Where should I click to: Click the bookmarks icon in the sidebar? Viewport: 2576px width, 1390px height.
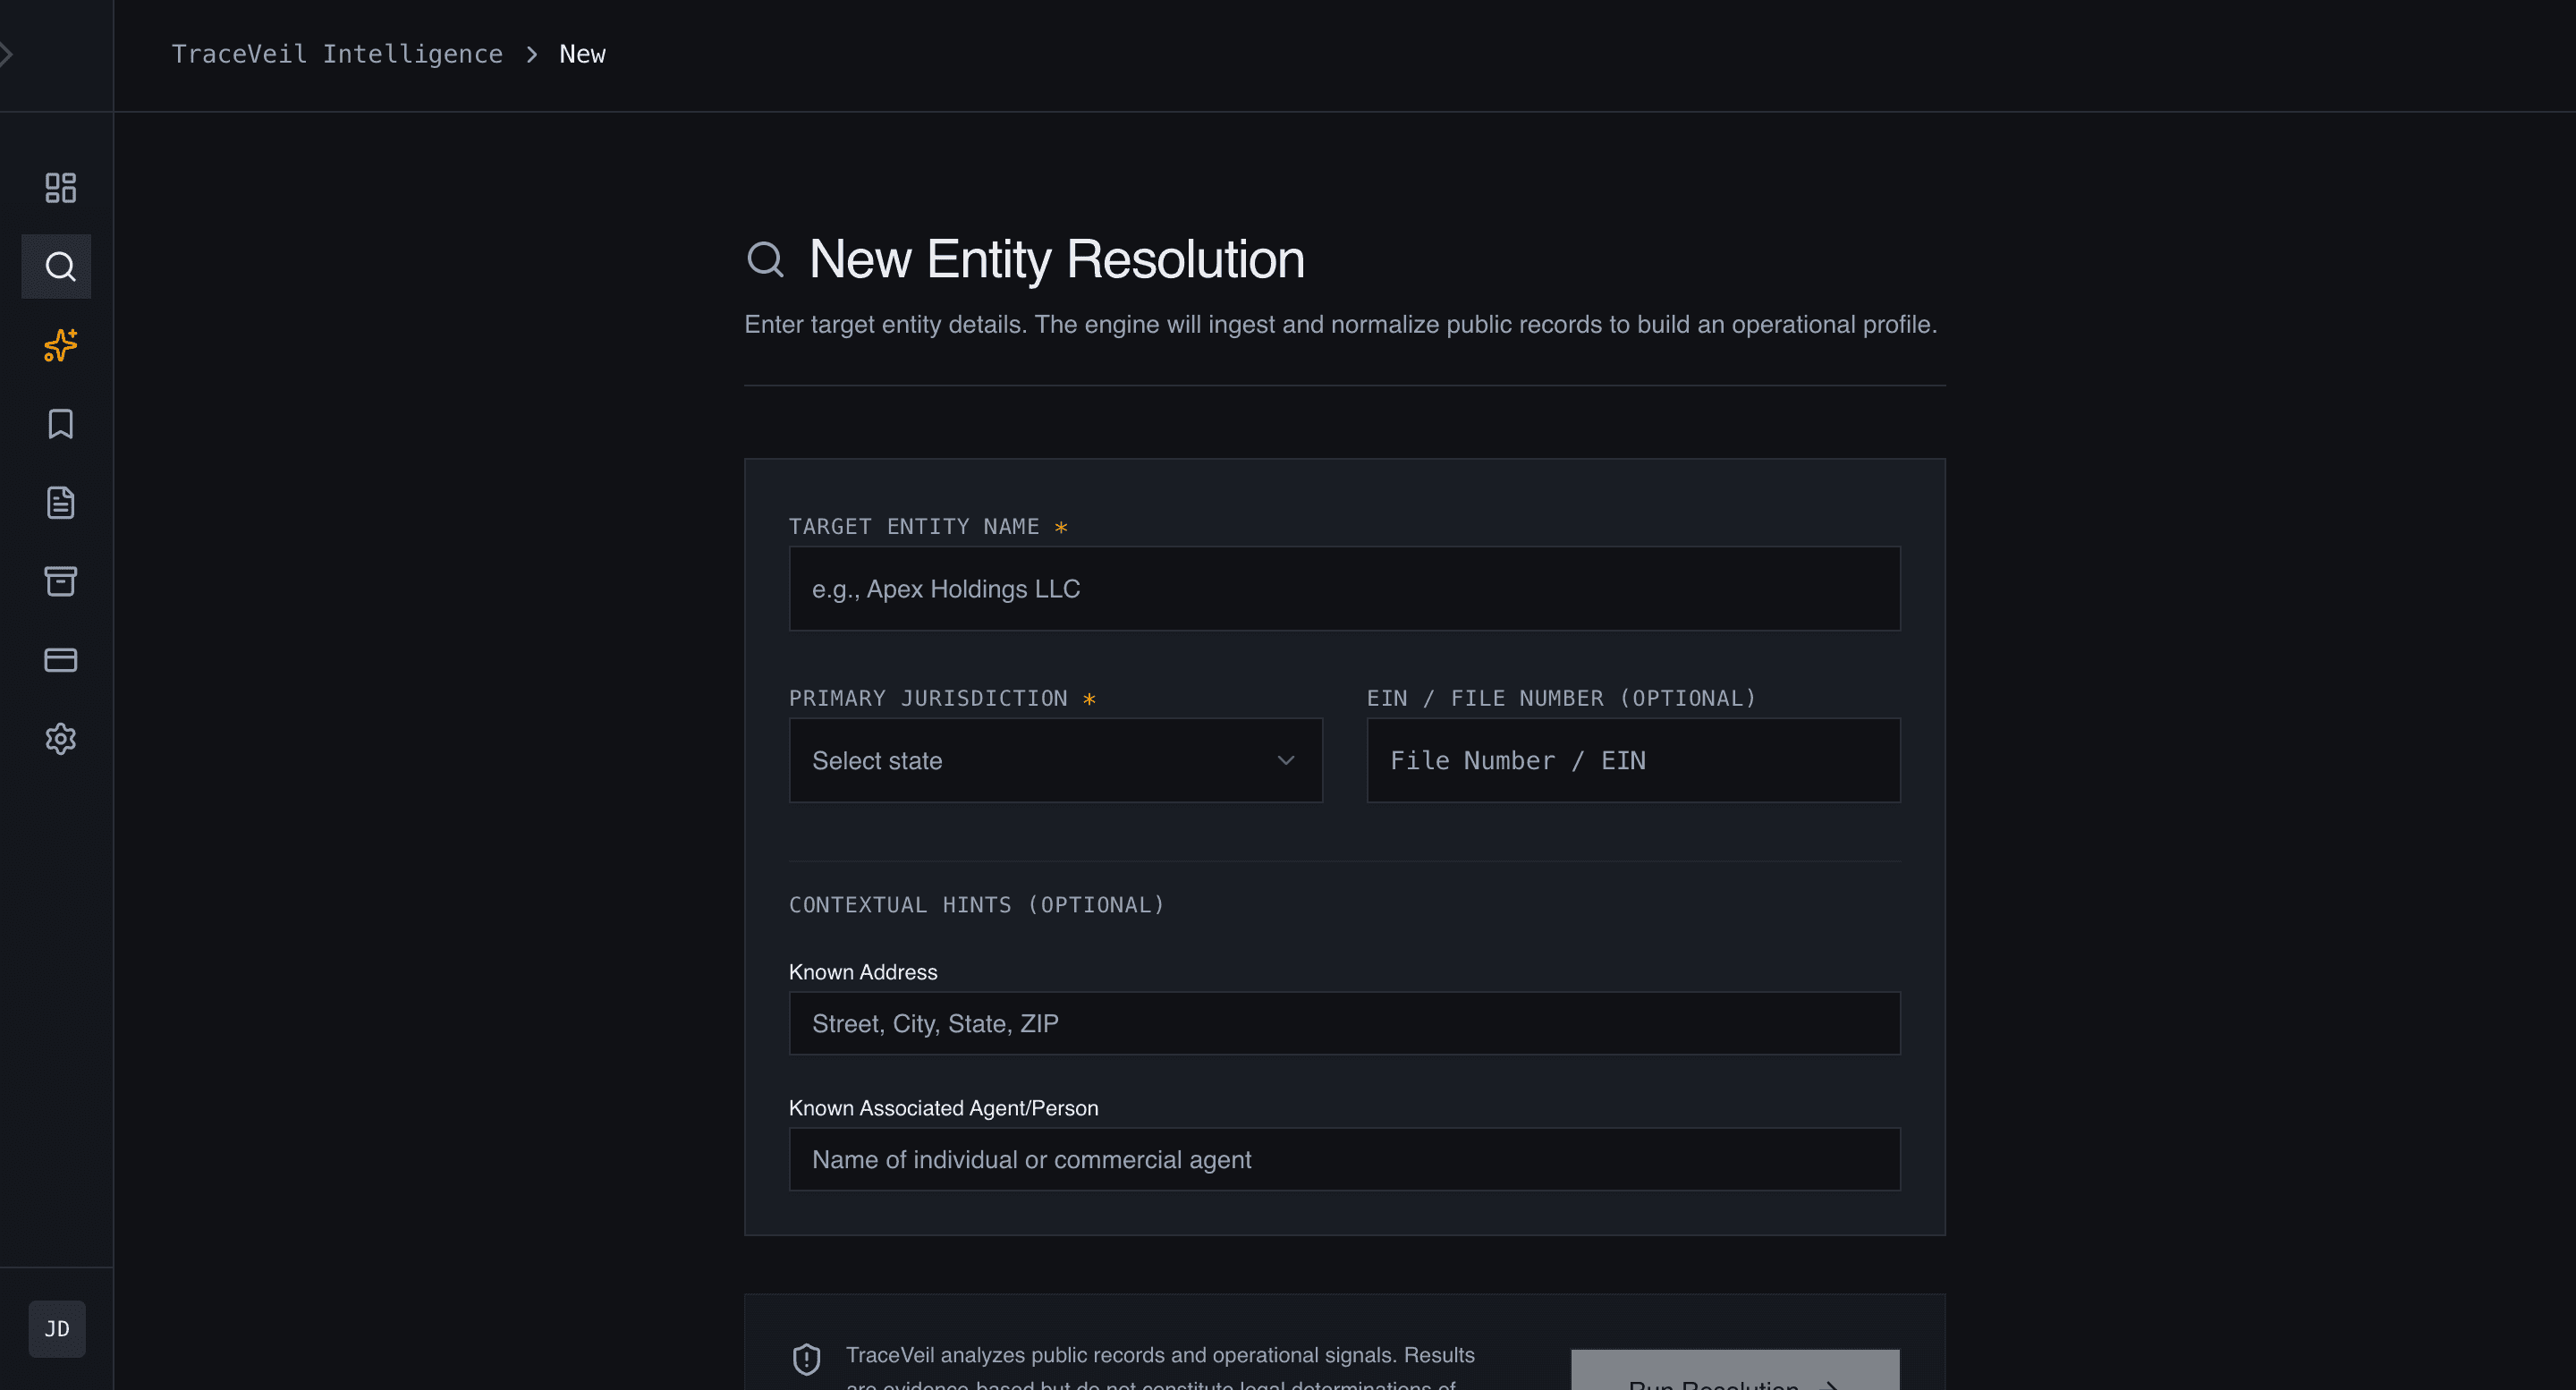pos(60,424)
